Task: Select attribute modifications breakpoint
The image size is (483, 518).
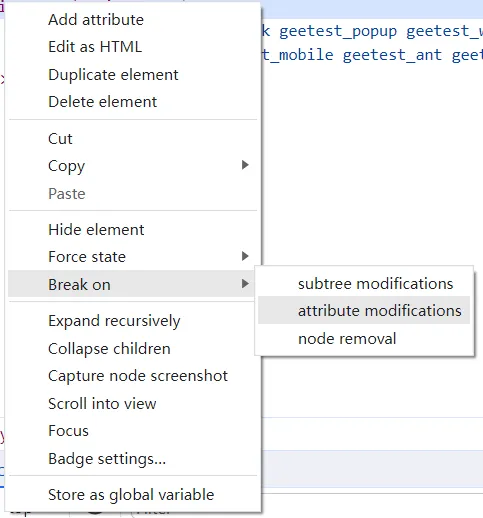Action: [364, 310]
